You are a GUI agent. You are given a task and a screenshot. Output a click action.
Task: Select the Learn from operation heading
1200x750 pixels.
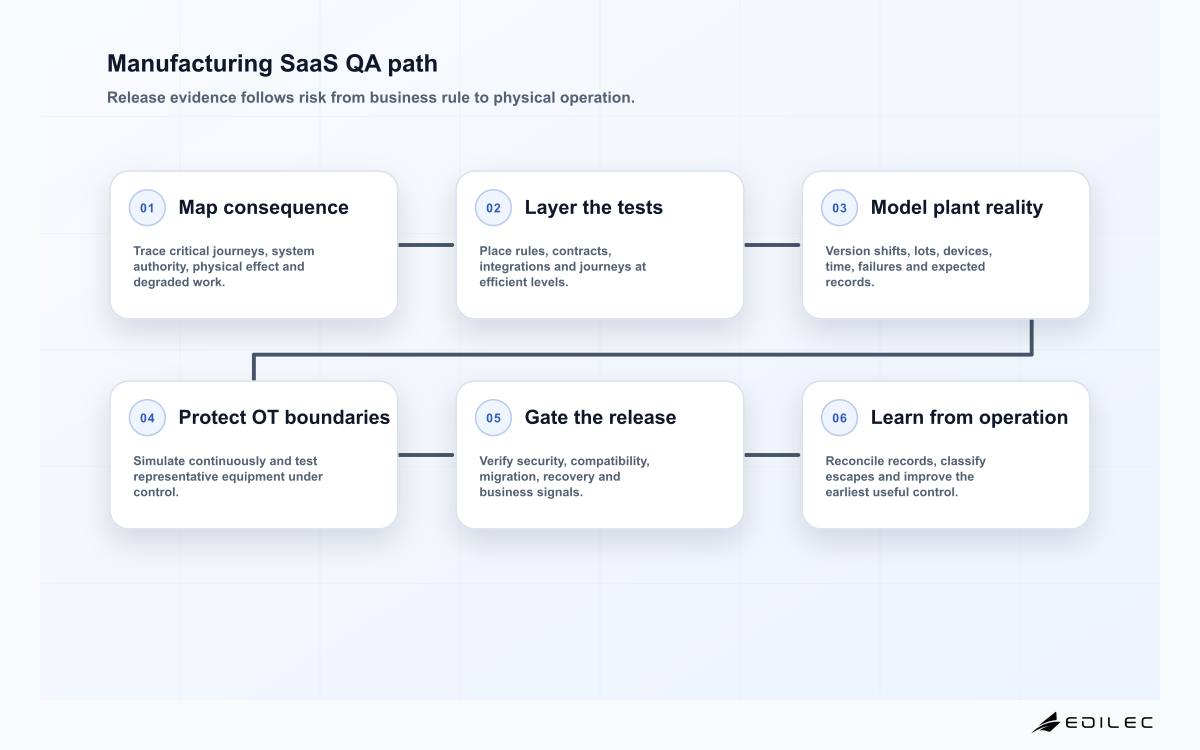(x=969, y=418)
